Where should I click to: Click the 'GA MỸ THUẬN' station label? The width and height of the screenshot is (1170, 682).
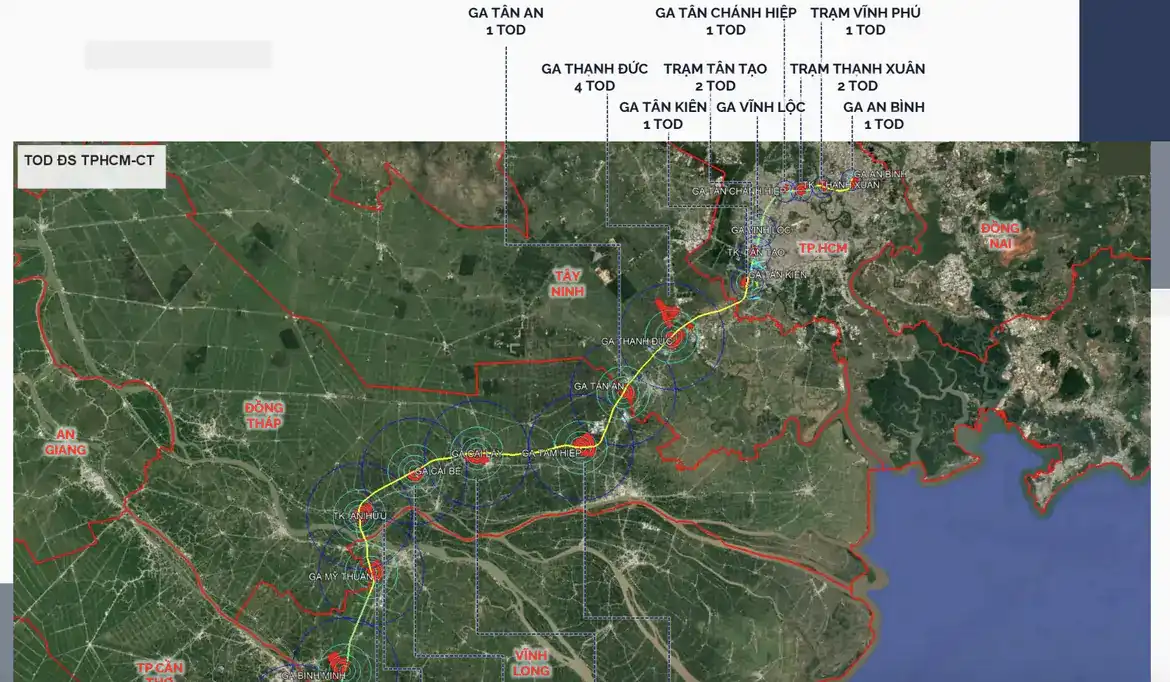340,577
